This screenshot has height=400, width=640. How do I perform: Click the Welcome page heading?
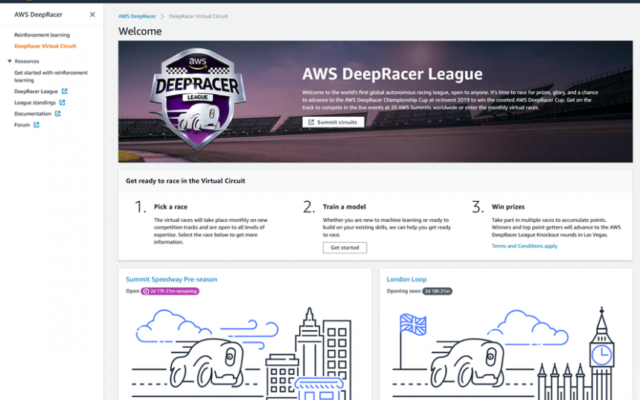pos(140,31)
